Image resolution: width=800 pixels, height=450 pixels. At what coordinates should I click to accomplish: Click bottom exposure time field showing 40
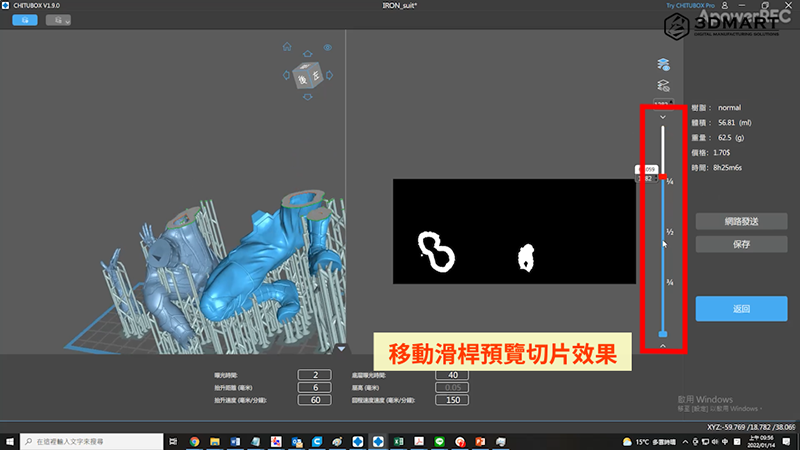[451, 374]
